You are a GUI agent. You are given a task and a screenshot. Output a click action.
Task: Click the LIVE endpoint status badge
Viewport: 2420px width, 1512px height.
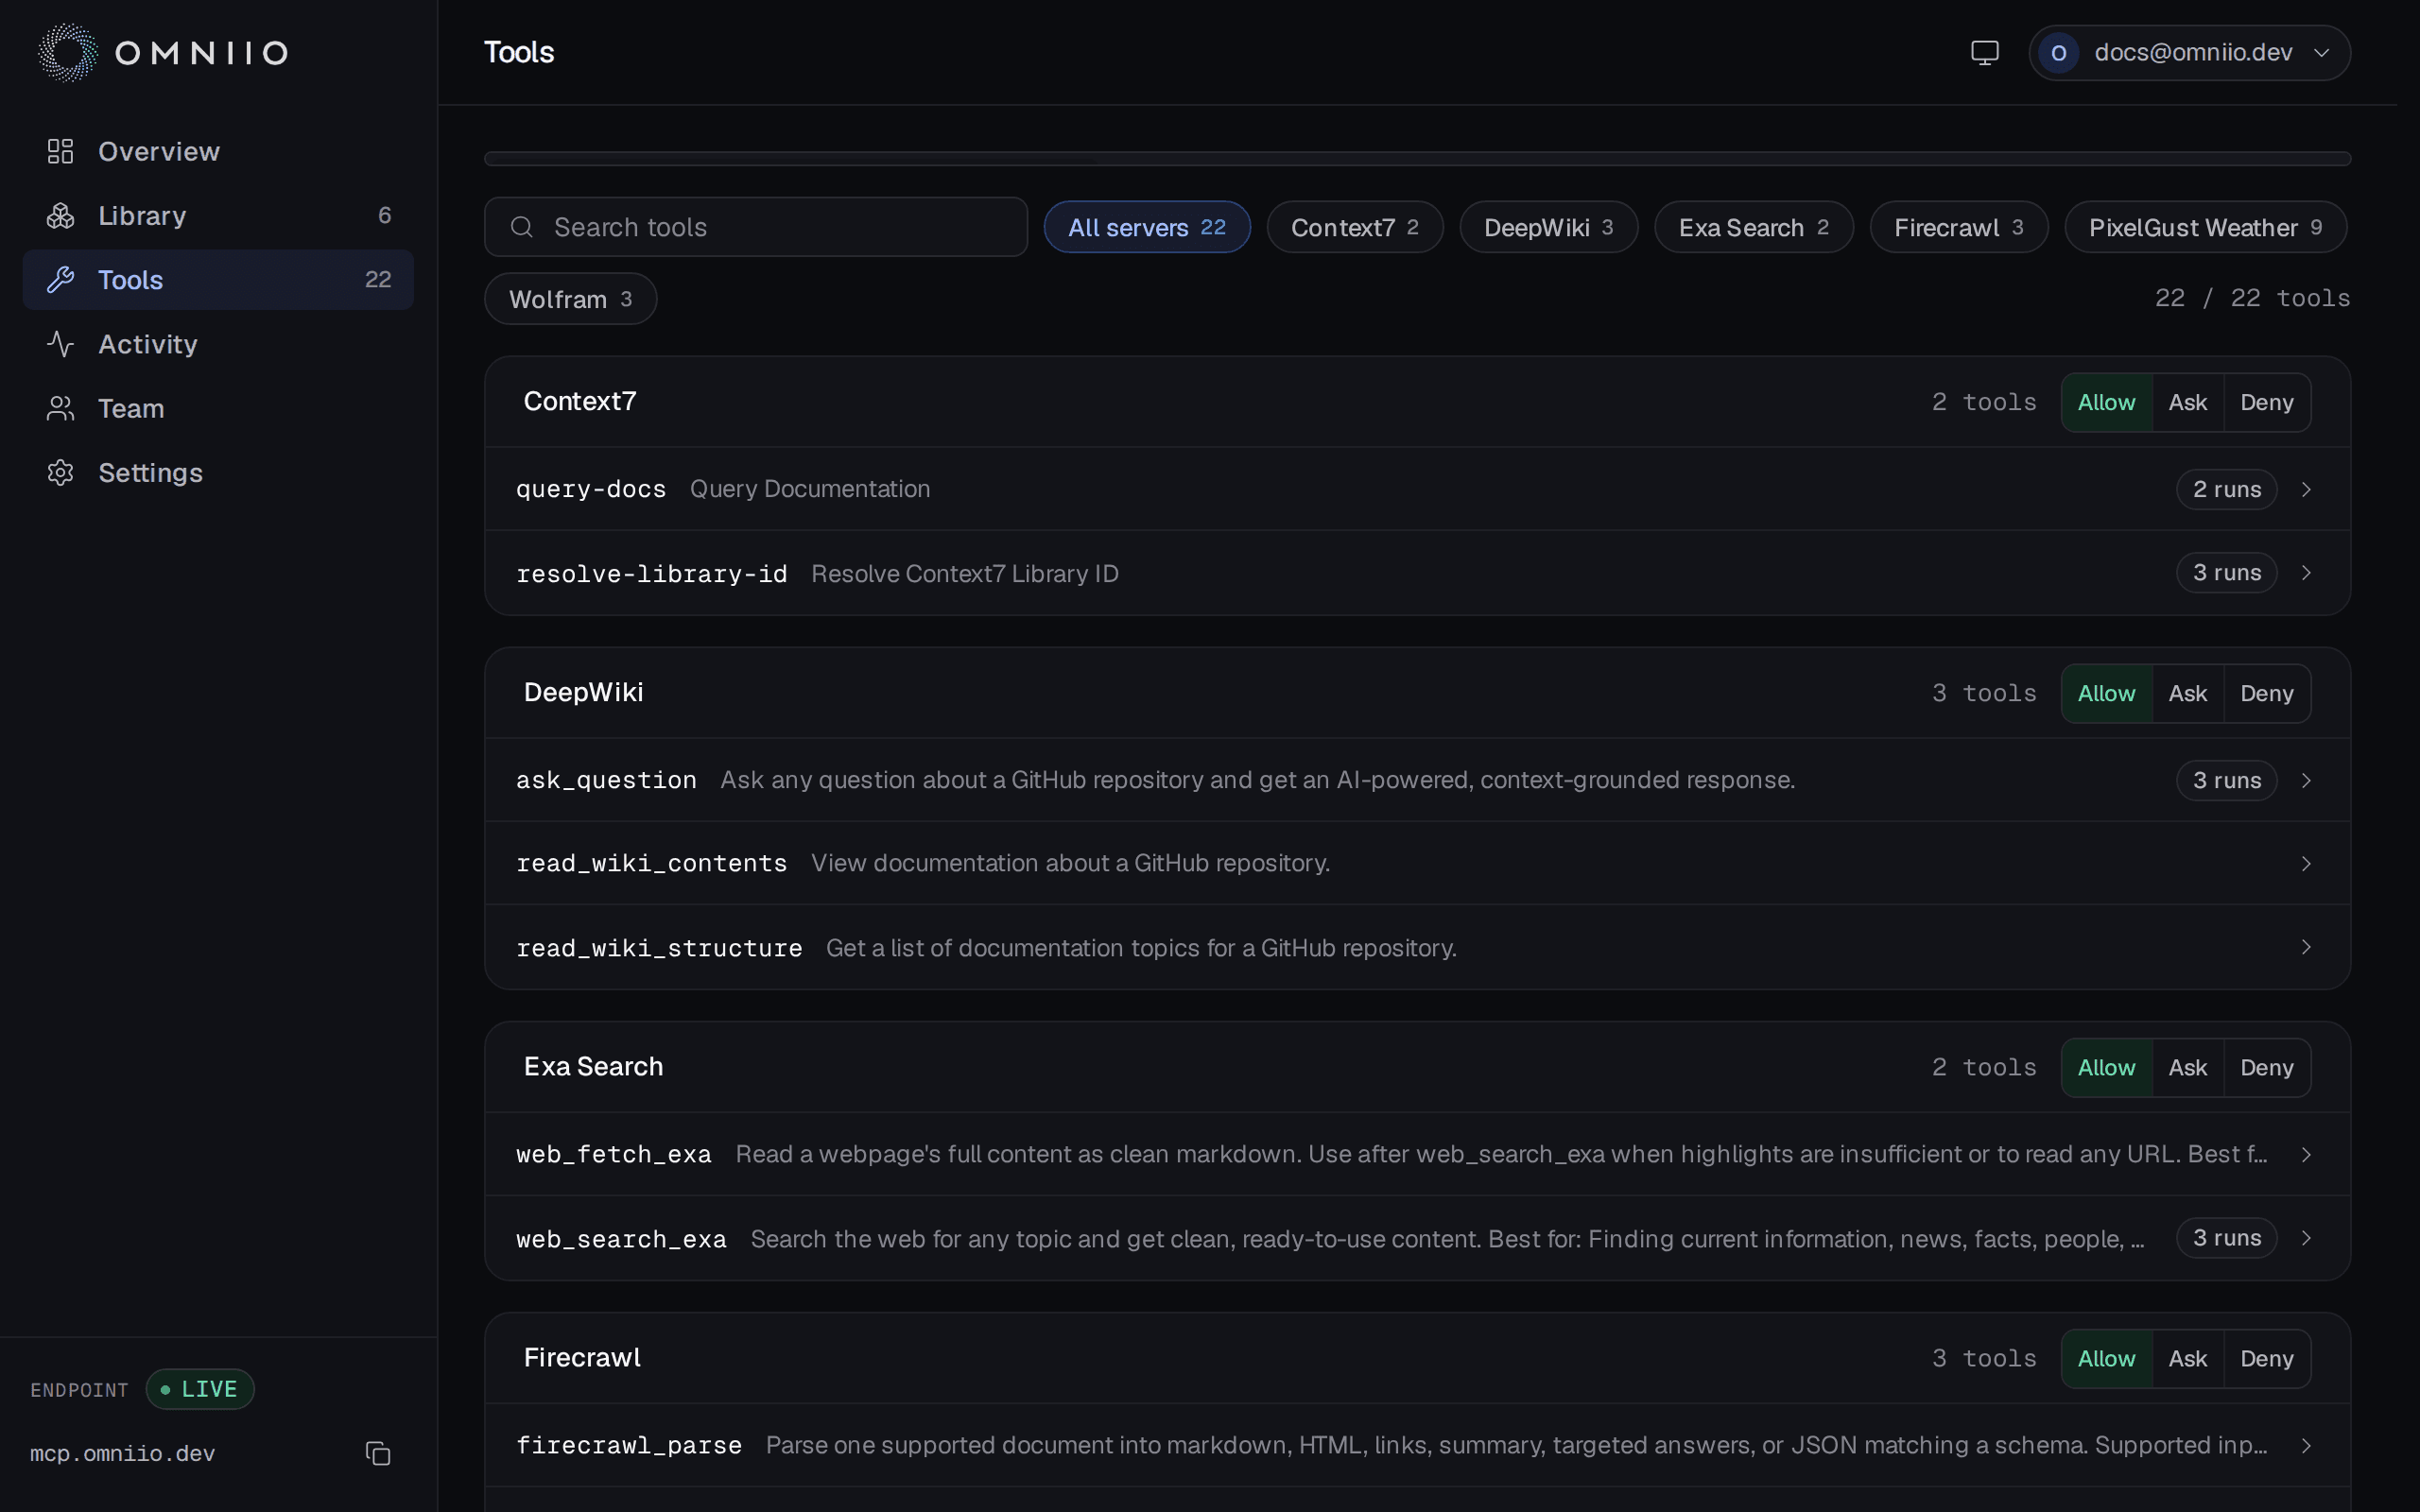pyautogui.click(x=200, y=1389)
